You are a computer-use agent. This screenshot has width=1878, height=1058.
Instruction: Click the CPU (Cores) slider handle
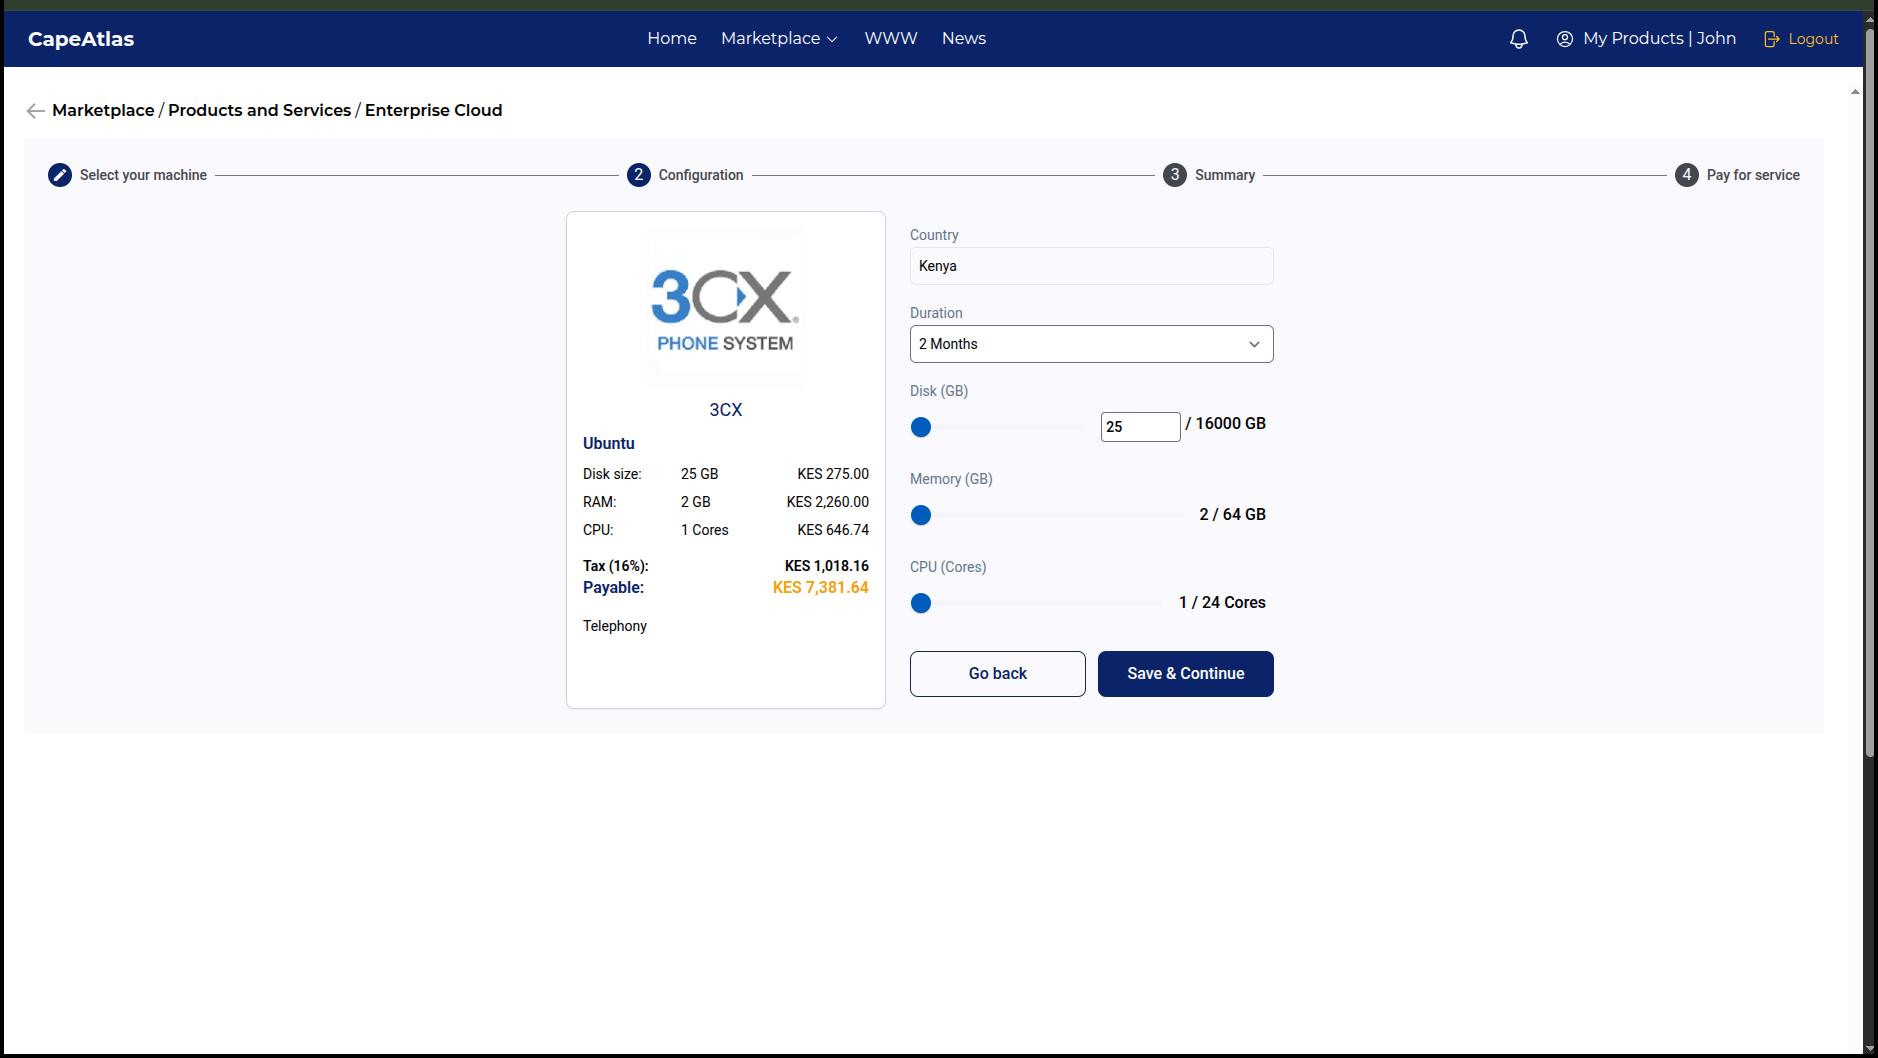921,603
